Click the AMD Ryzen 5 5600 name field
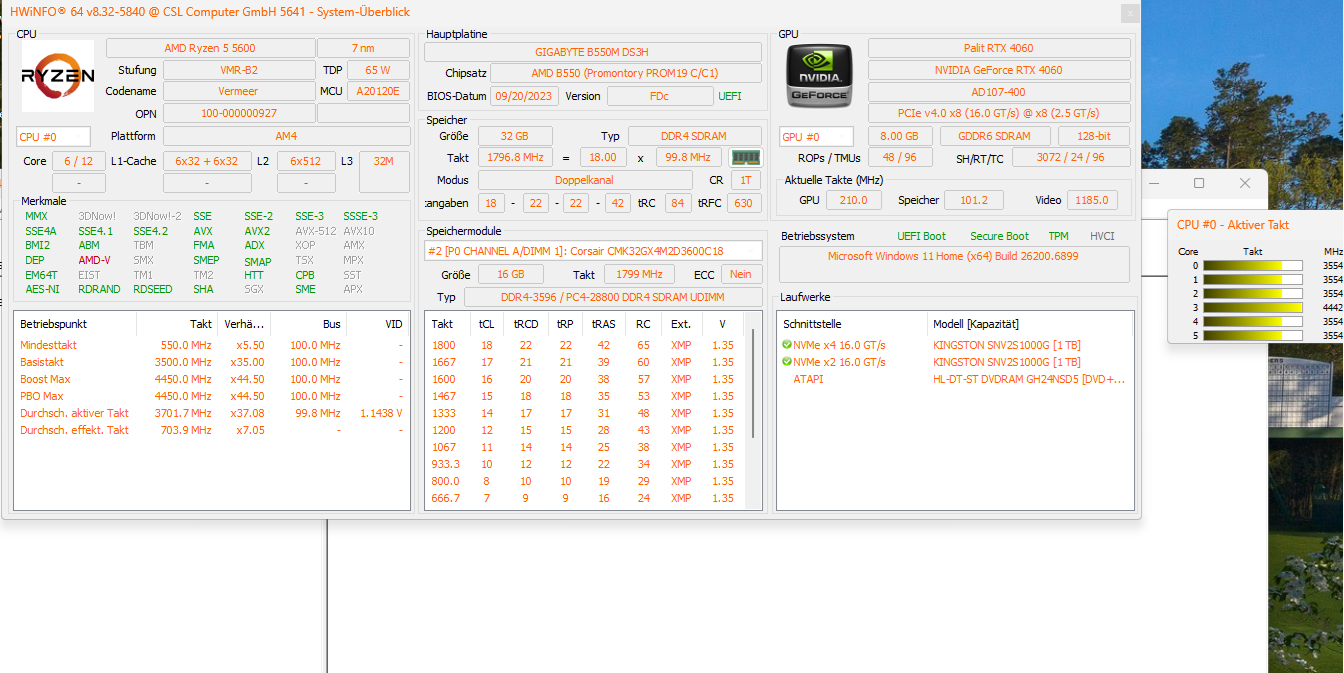 pos(210,48)
